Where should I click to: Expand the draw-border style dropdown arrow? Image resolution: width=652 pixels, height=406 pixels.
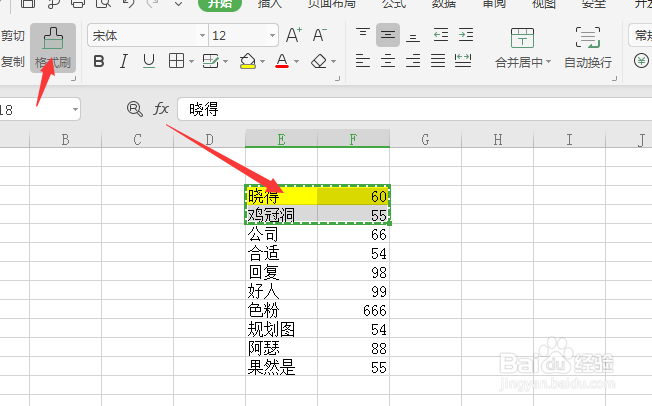coord(225,62)
